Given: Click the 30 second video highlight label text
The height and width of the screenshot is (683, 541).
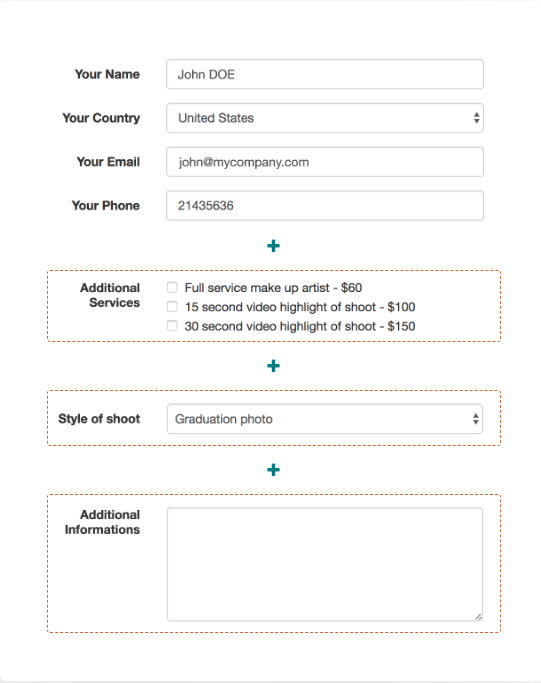Looking at the screenshot, I should coord(300,326).
